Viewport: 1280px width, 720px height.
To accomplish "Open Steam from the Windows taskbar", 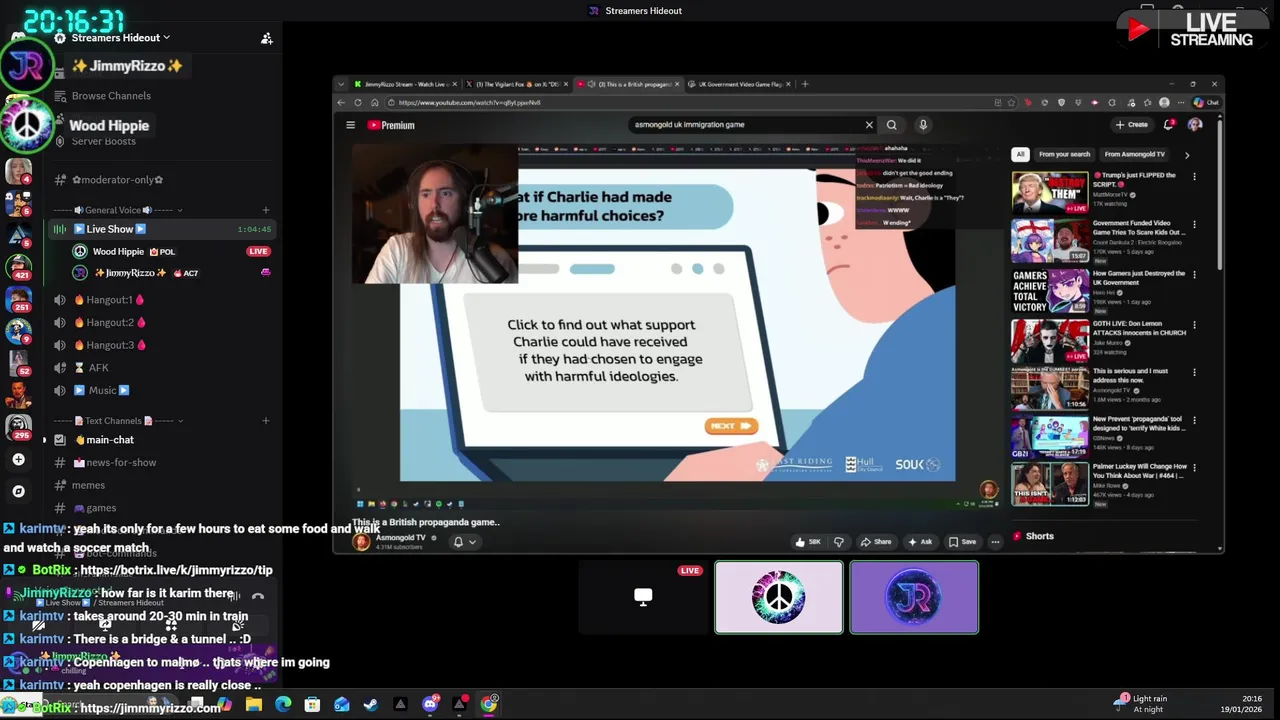I will pos(371,704).
